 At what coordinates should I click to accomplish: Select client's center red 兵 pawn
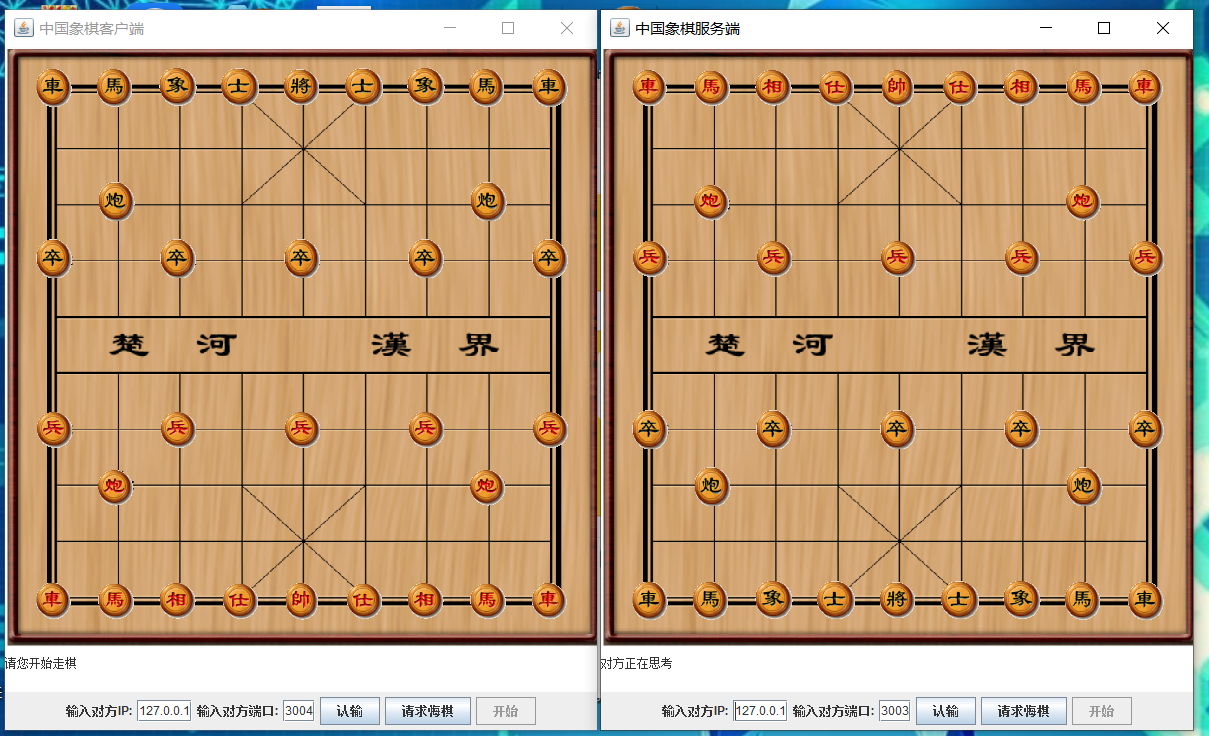point(301,429)
